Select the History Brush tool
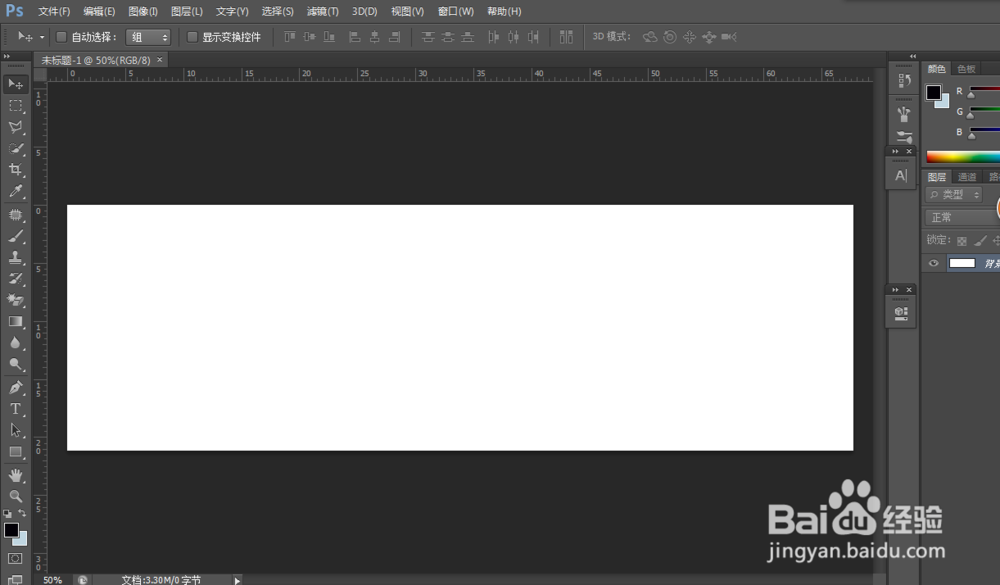 [15, 279]
